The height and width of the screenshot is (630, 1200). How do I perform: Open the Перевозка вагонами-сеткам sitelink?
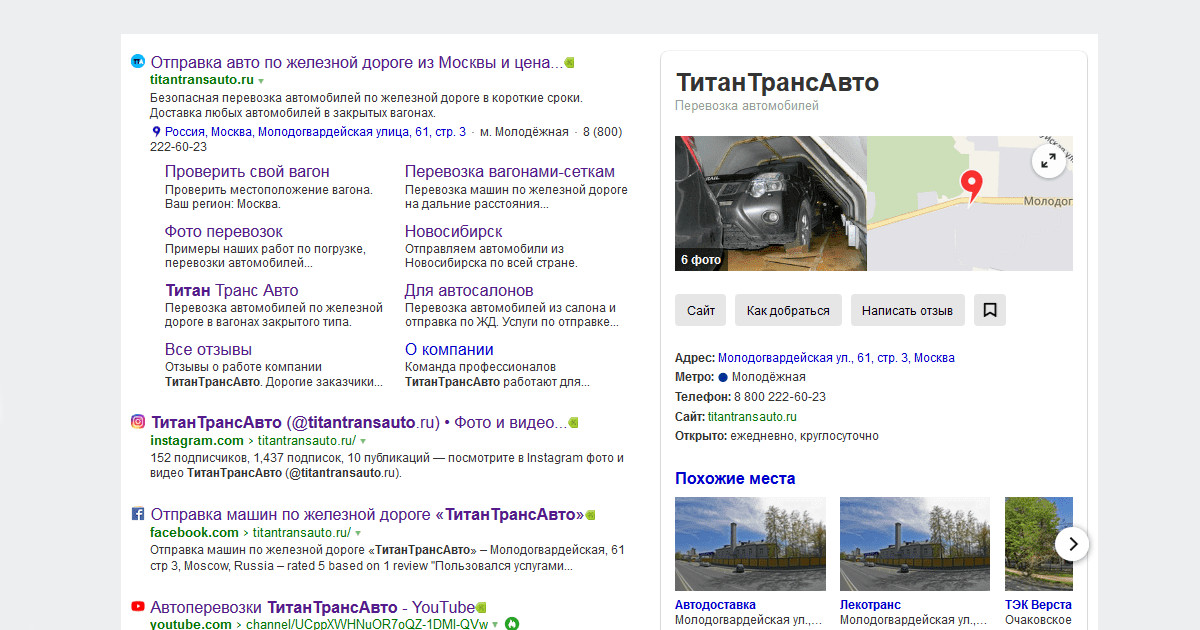[510, 171]
